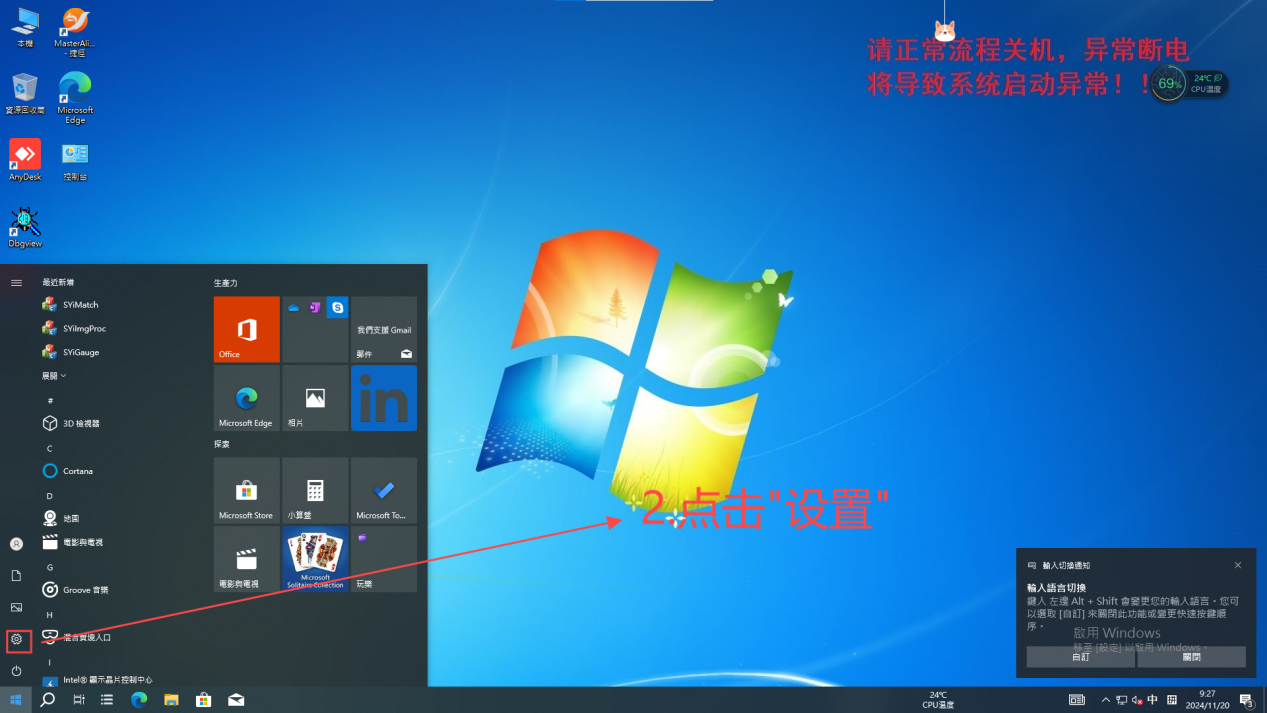Open Microsoft Store tile in Start menu
This screenshot has height=713, width=1267.
pos(246,491)
